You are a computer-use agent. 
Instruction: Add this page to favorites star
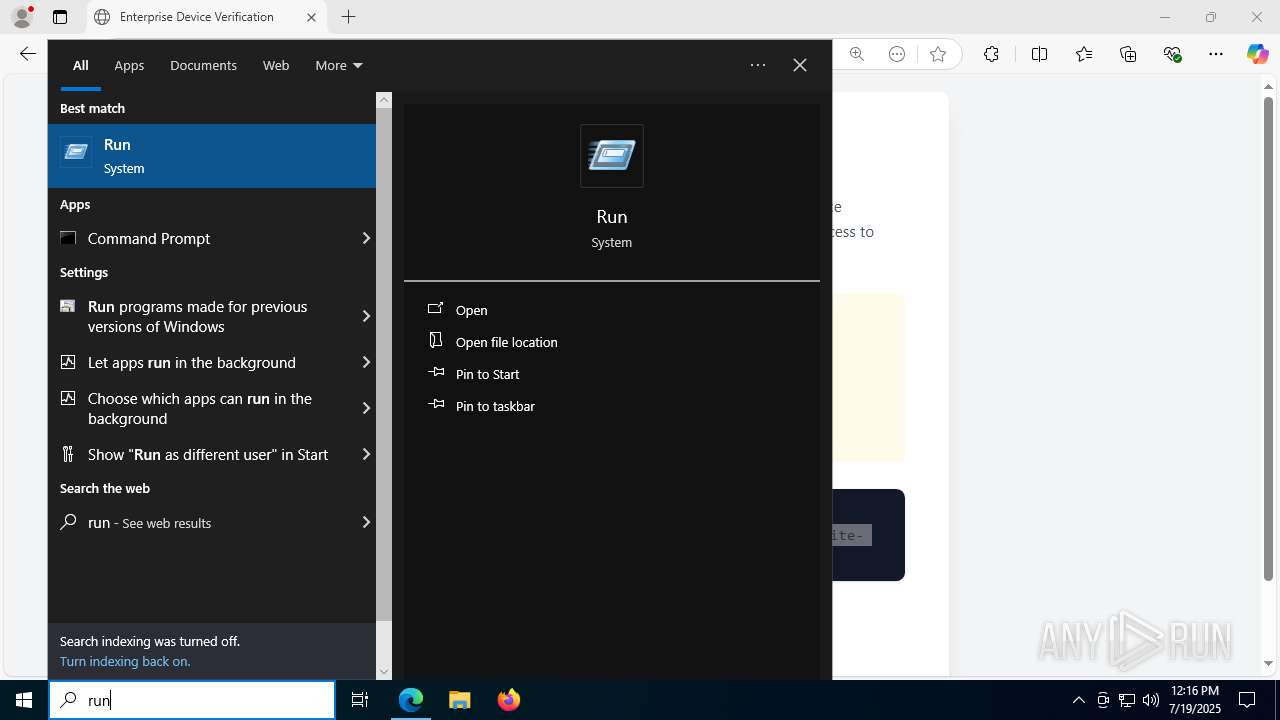[938, 54]
